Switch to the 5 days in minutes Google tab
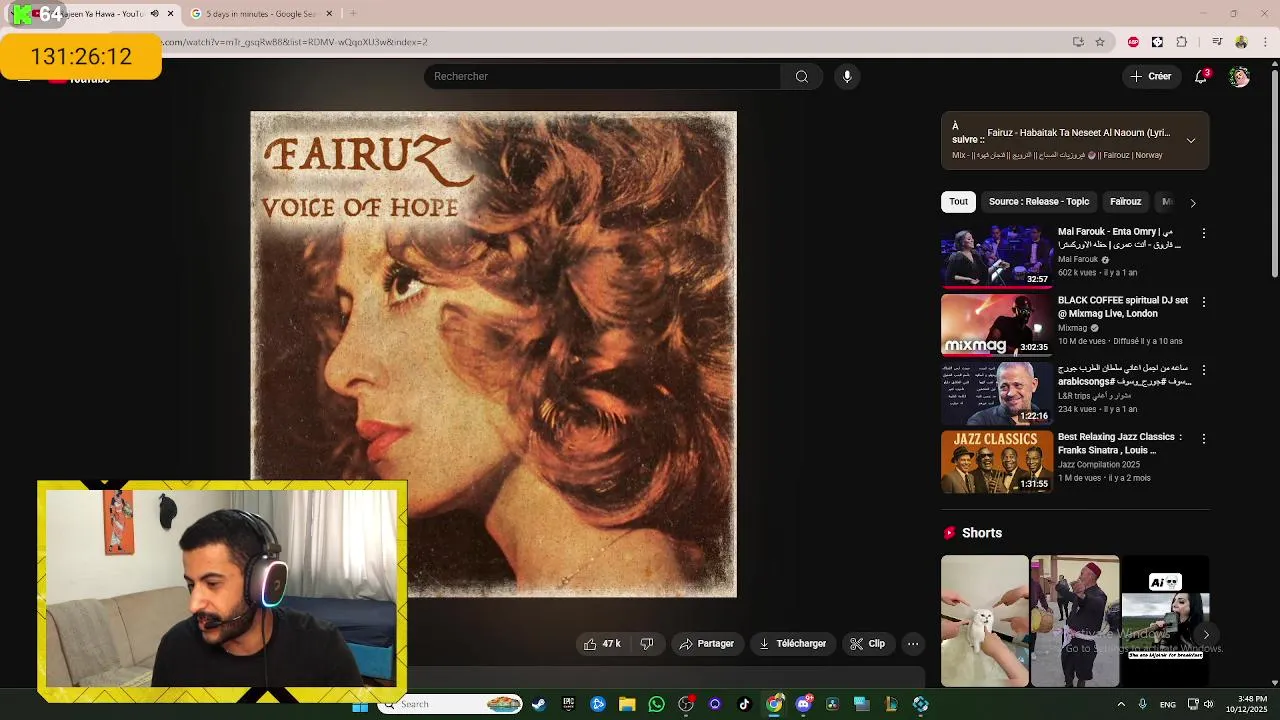1280x720 pixels. (x=260, y=14)
